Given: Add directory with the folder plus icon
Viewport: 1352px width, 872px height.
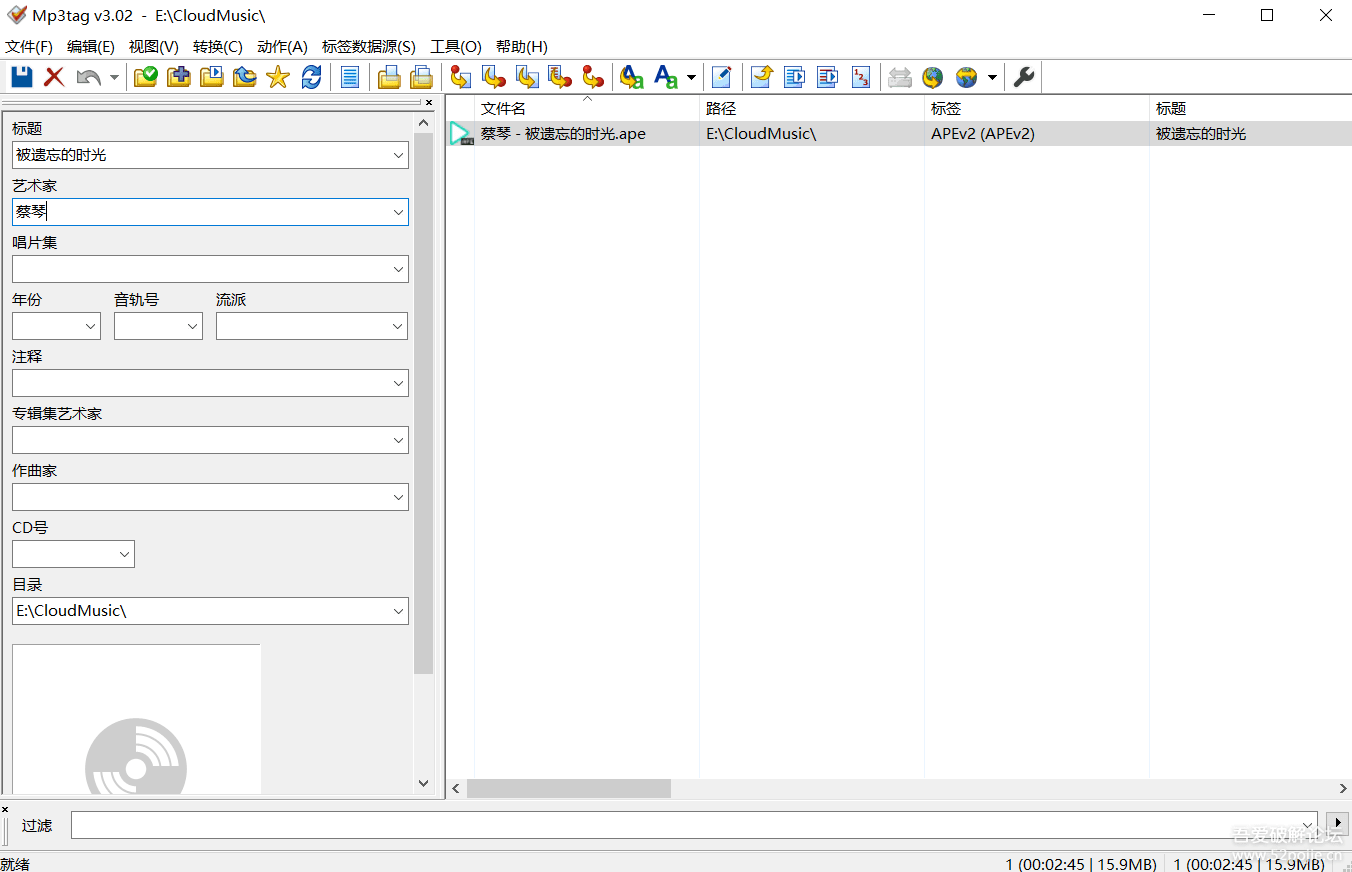Looking at the screenshot, I should pos(179,77).
